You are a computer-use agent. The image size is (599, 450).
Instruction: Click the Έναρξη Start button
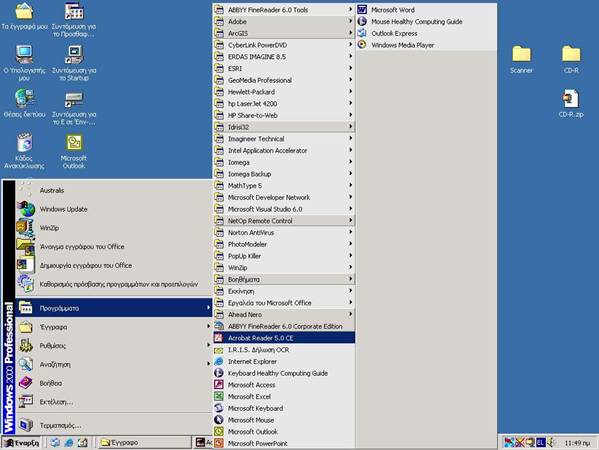tap(21, 443)
